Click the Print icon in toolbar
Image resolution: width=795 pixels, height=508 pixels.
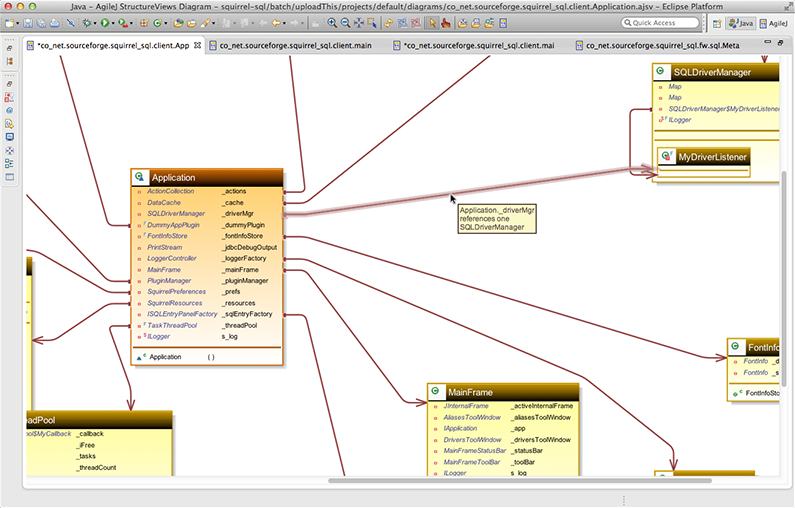(x=54, y=23)
